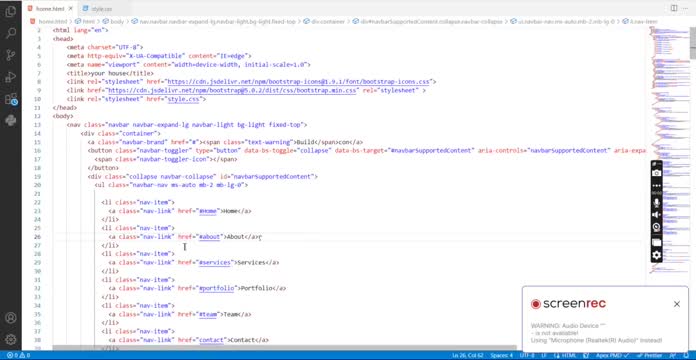Toggle the ScreenRec webcam capture
696x360 pixels.
click(x=656, y=227)
